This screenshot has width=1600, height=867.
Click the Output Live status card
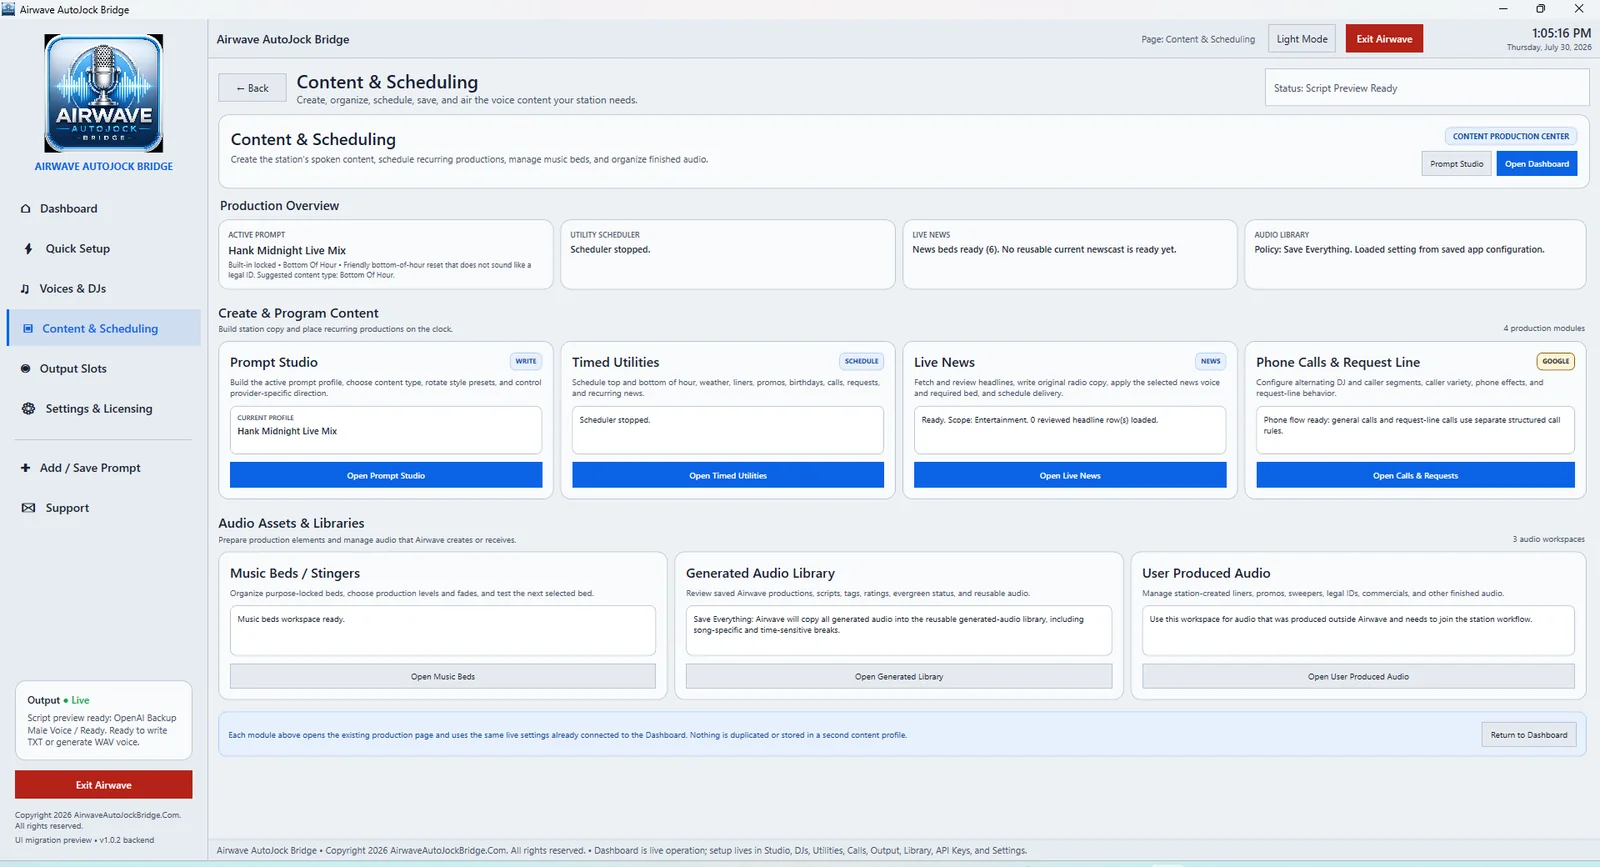(x=104, y=722)
